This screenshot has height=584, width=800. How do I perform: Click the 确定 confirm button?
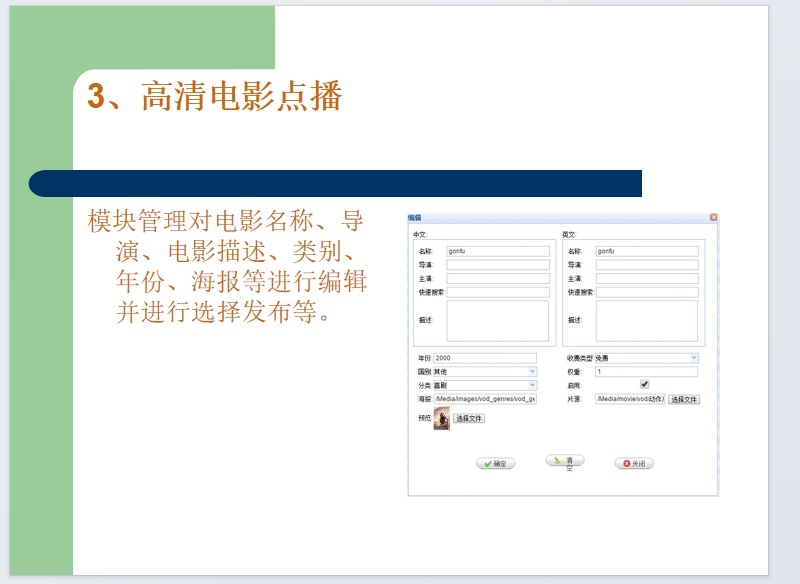click(x=495, y=464)
